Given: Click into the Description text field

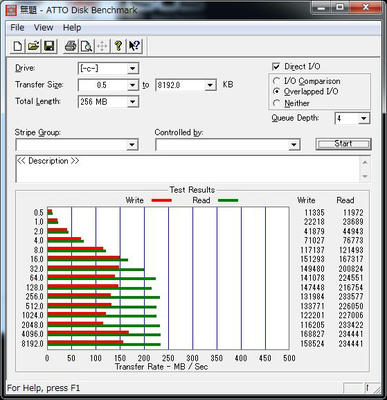Looking at the screenshot, I should 188,169.
